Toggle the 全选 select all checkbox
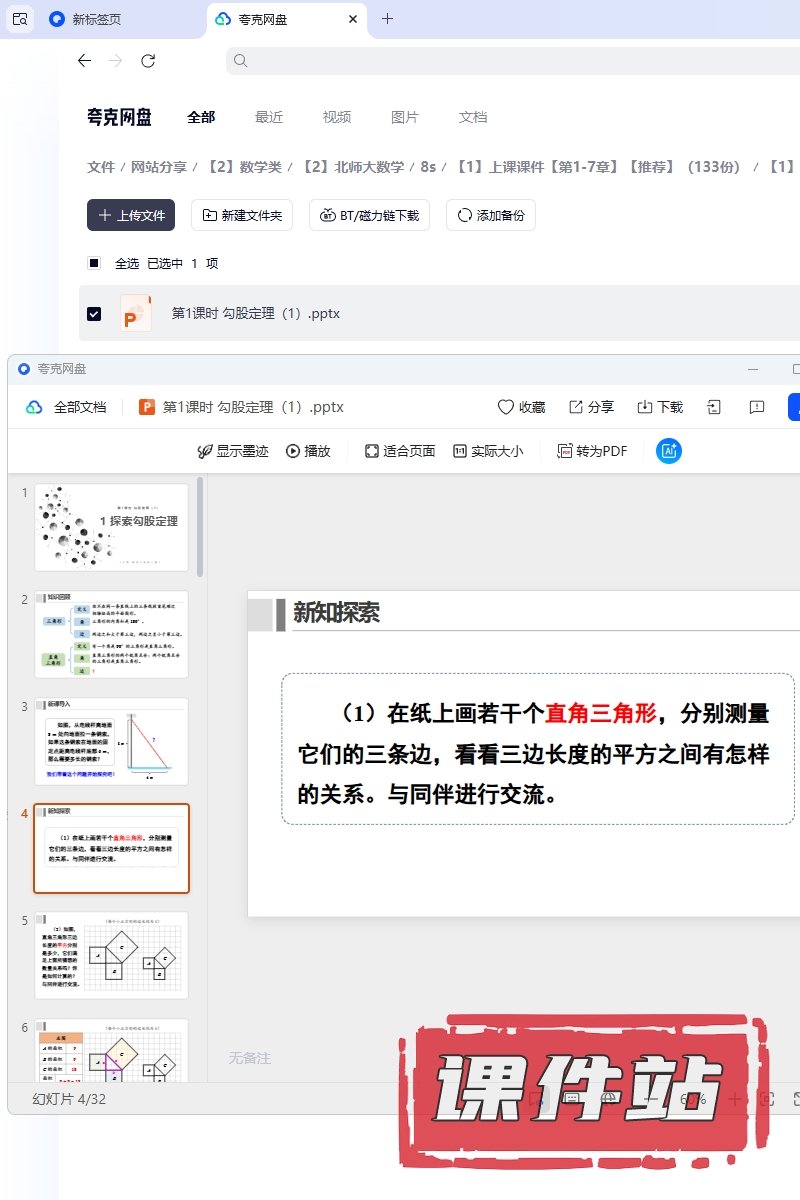This screenshot has width=800, height=1200. click(94, 263)
